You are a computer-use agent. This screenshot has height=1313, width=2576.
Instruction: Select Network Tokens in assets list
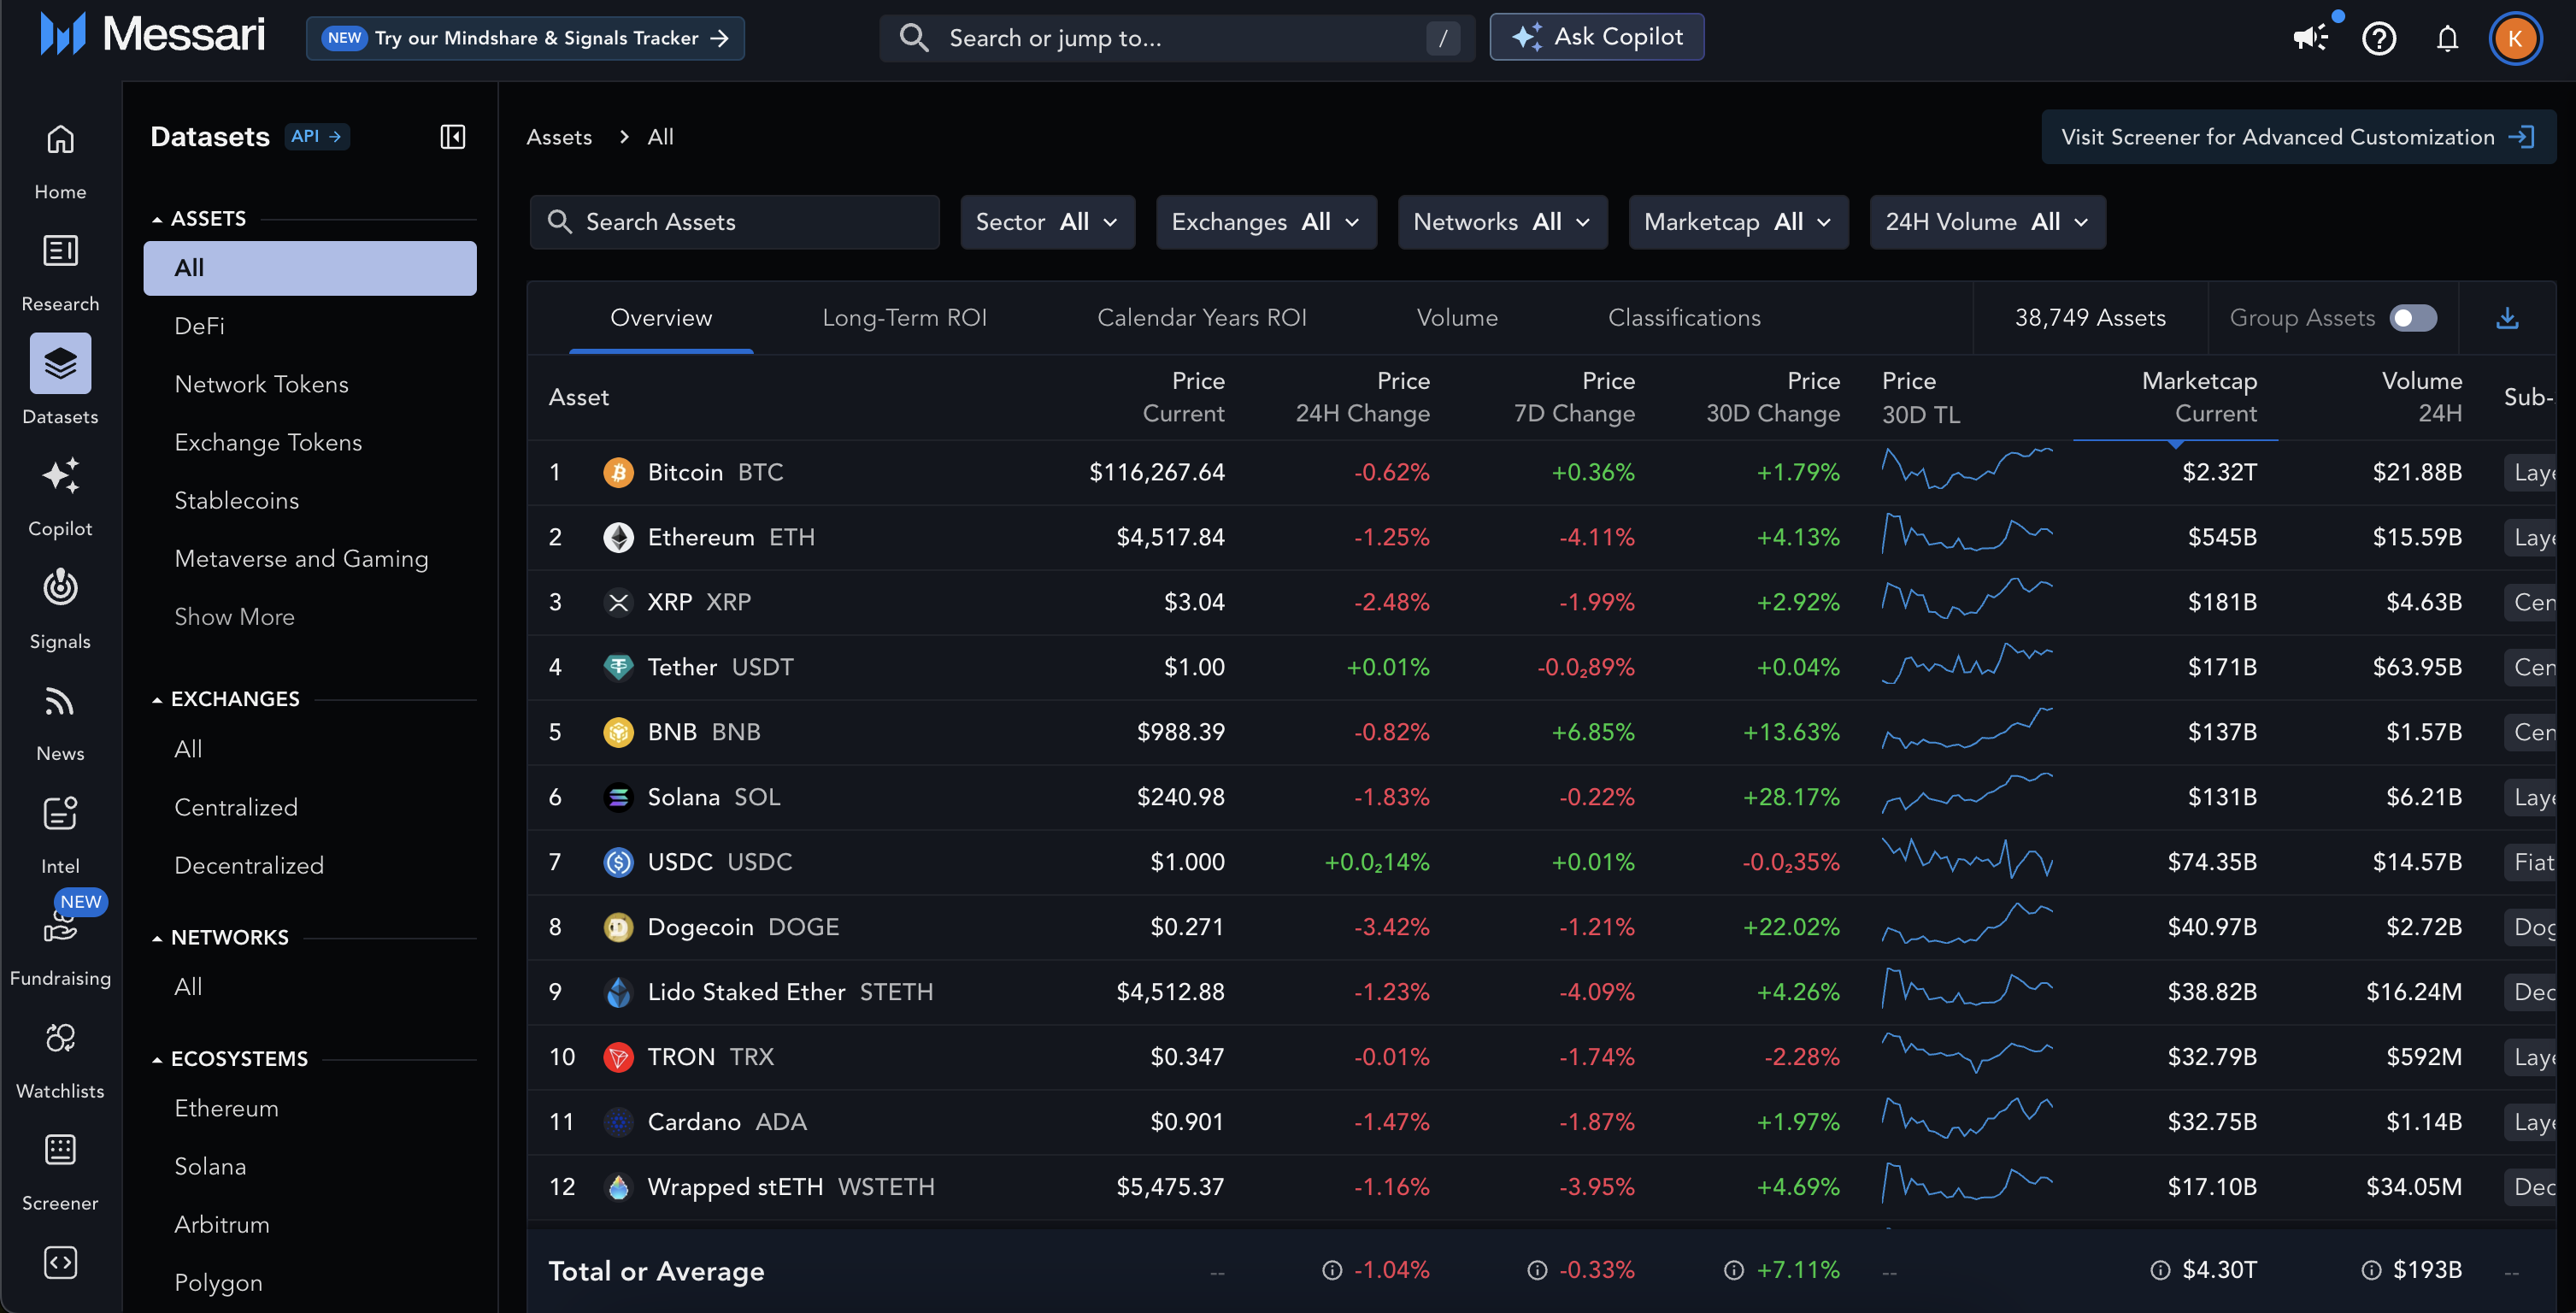[261, 385]
